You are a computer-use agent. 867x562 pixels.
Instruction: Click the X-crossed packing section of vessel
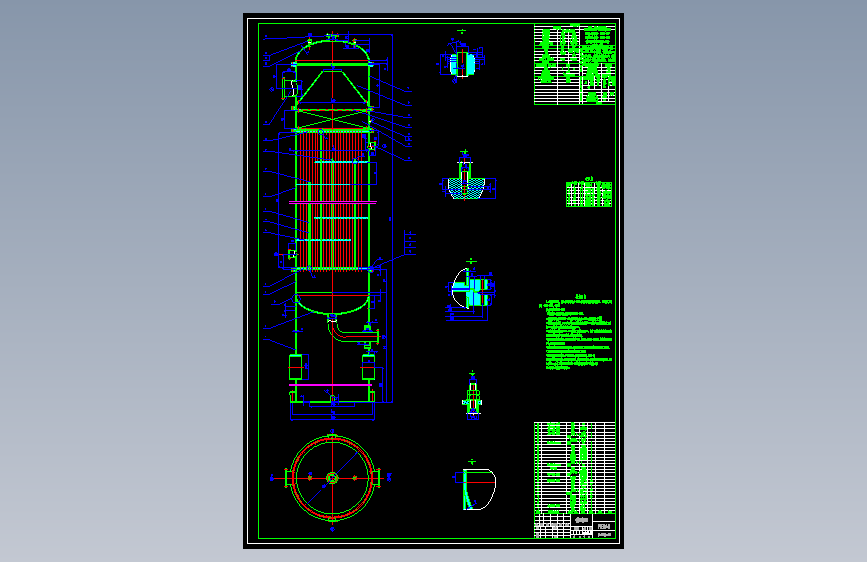tap(332, 119)
